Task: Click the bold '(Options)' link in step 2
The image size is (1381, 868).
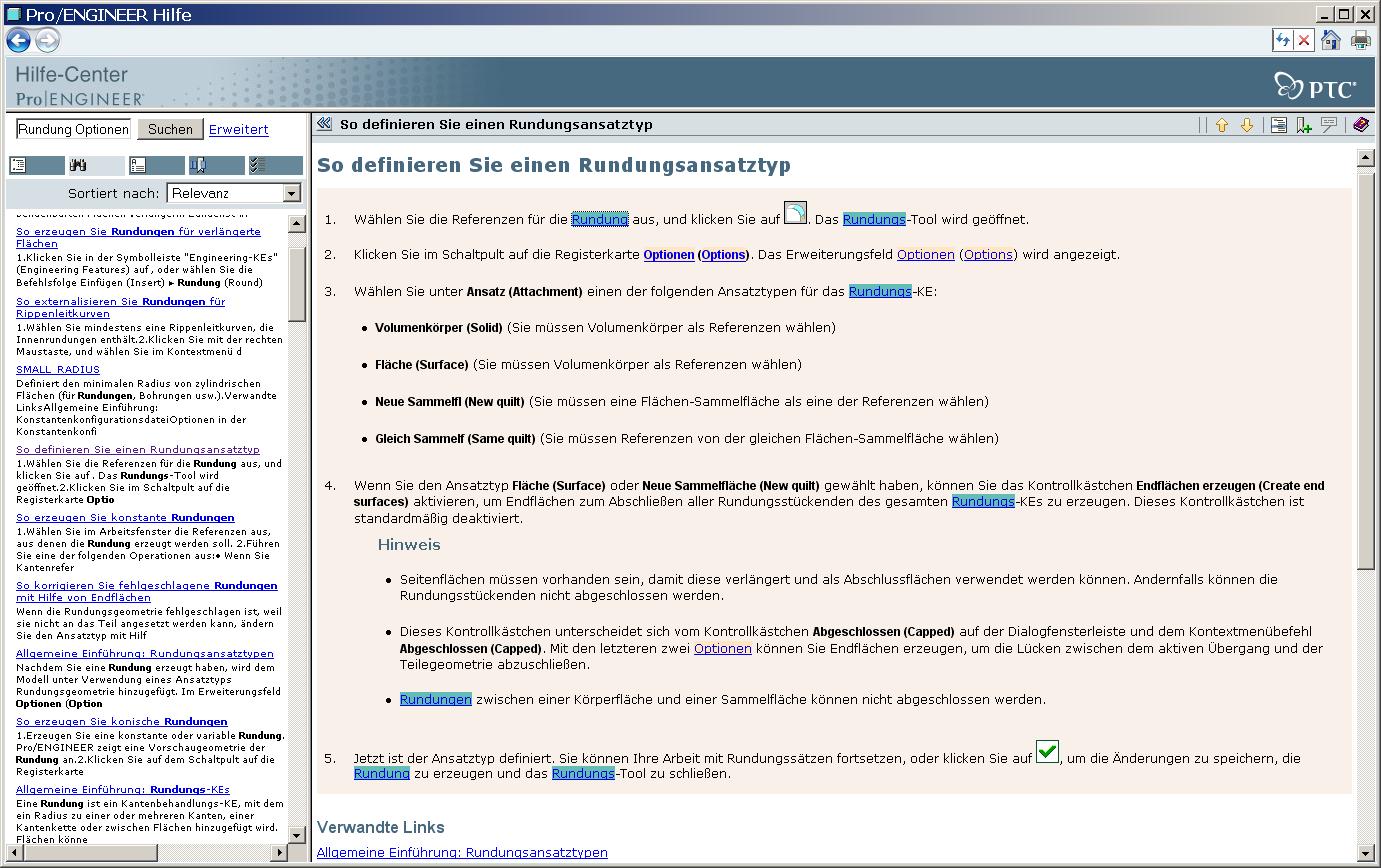Action: pos(724,254)
